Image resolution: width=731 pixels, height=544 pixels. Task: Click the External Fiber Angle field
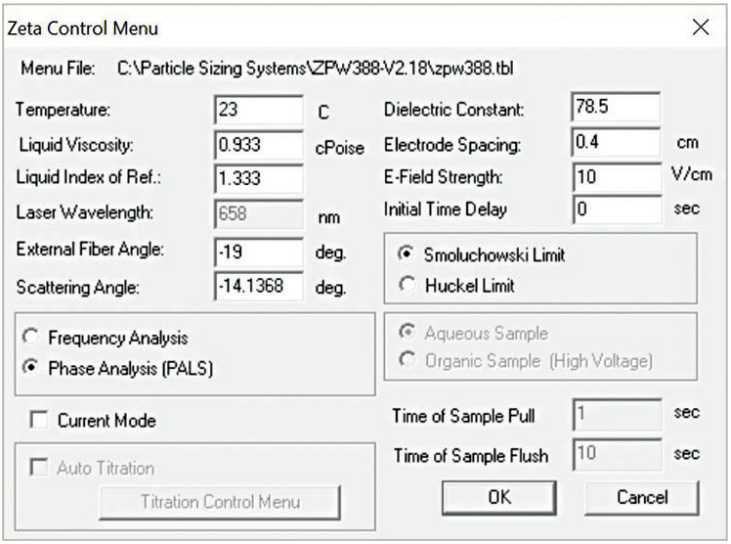pos(258,251)
